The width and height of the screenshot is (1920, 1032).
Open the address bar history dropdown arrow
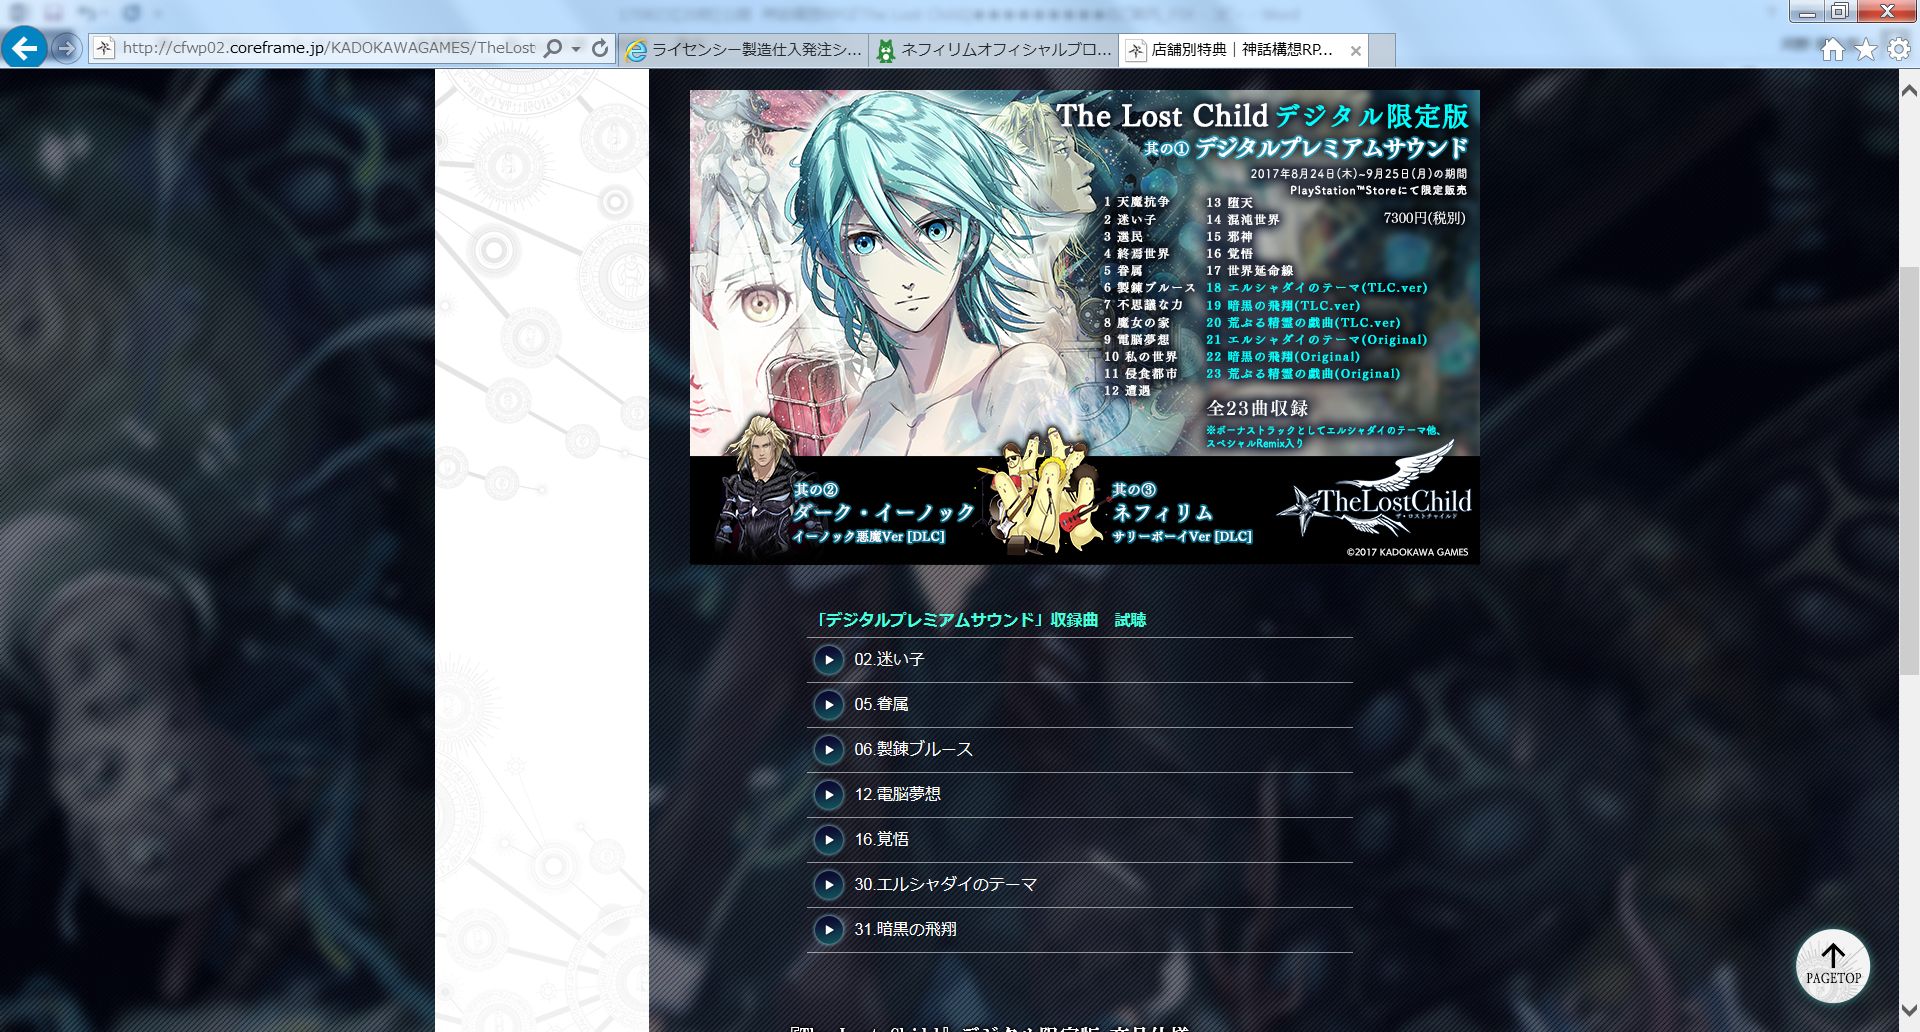[576, 48]
